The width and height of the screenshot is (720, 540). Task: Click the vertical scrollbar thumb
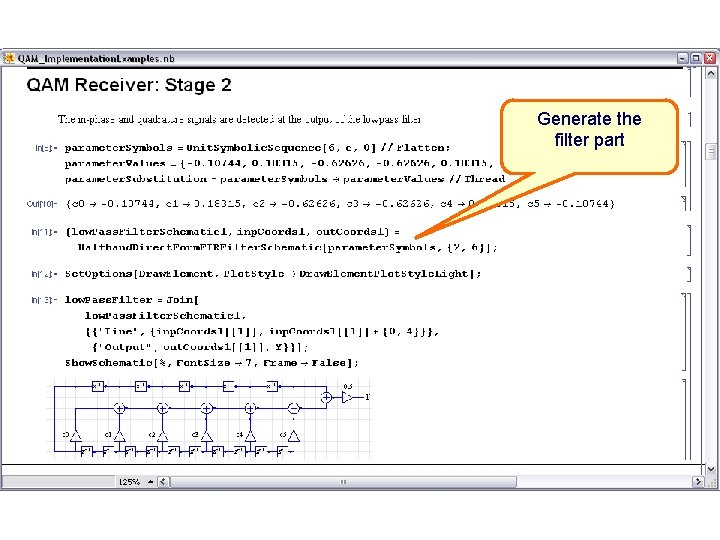click(711, 152)
